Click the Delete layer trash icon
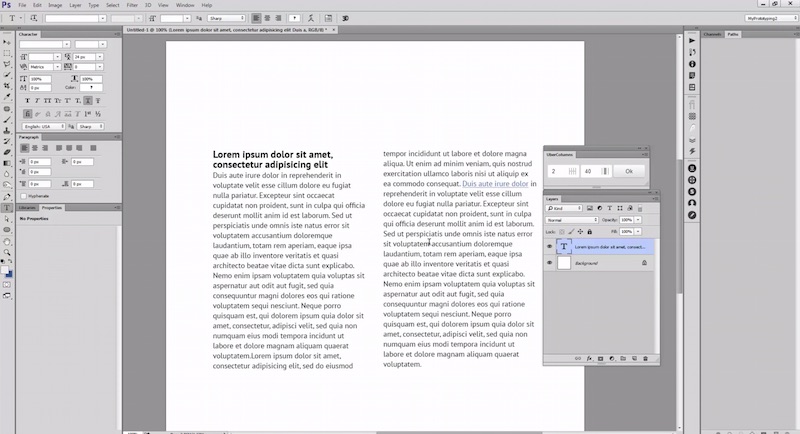The width and height of the screenshot is (800, 434). click(645, 359)
